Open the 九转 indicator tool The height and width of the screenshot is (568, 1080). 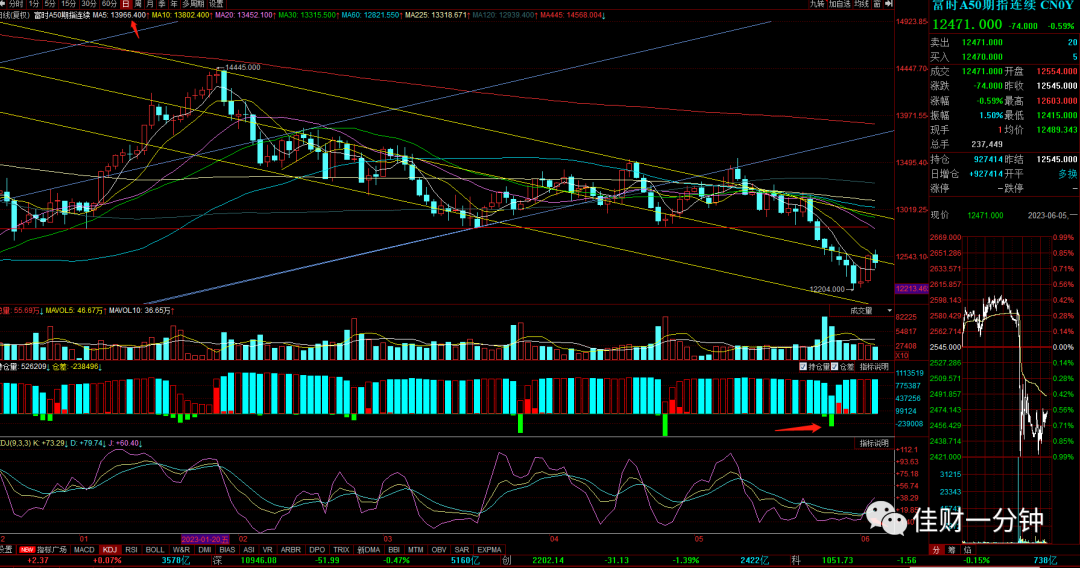click(817, 4)
